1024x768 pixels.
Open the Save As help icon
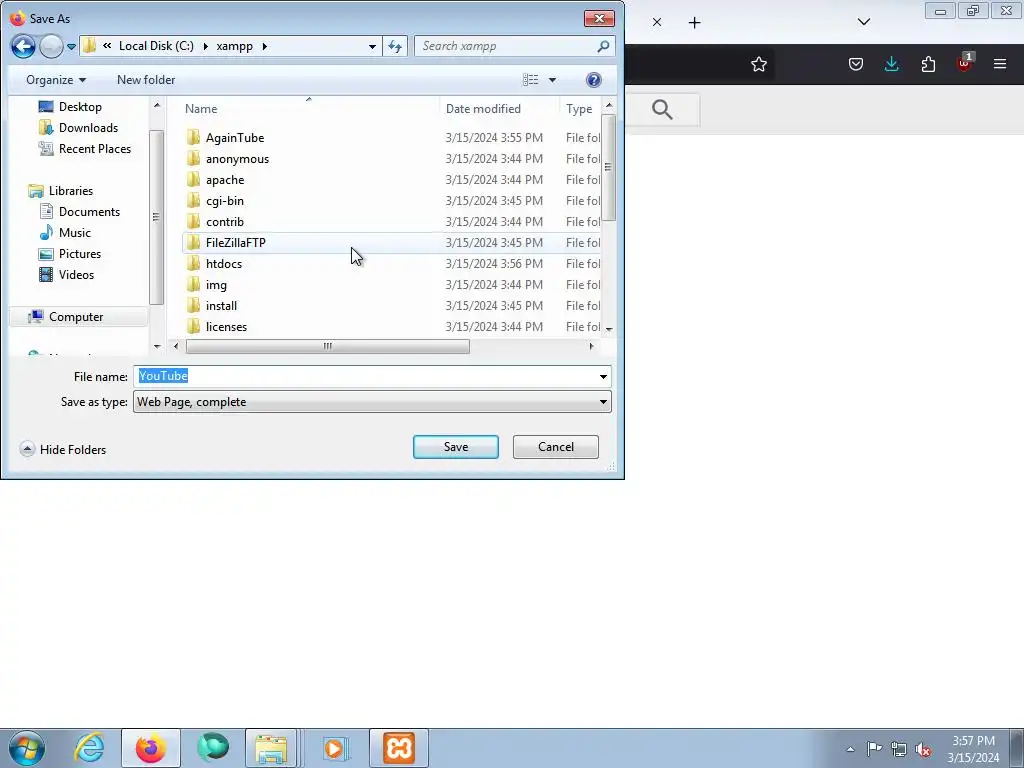(x=594, y=80)
